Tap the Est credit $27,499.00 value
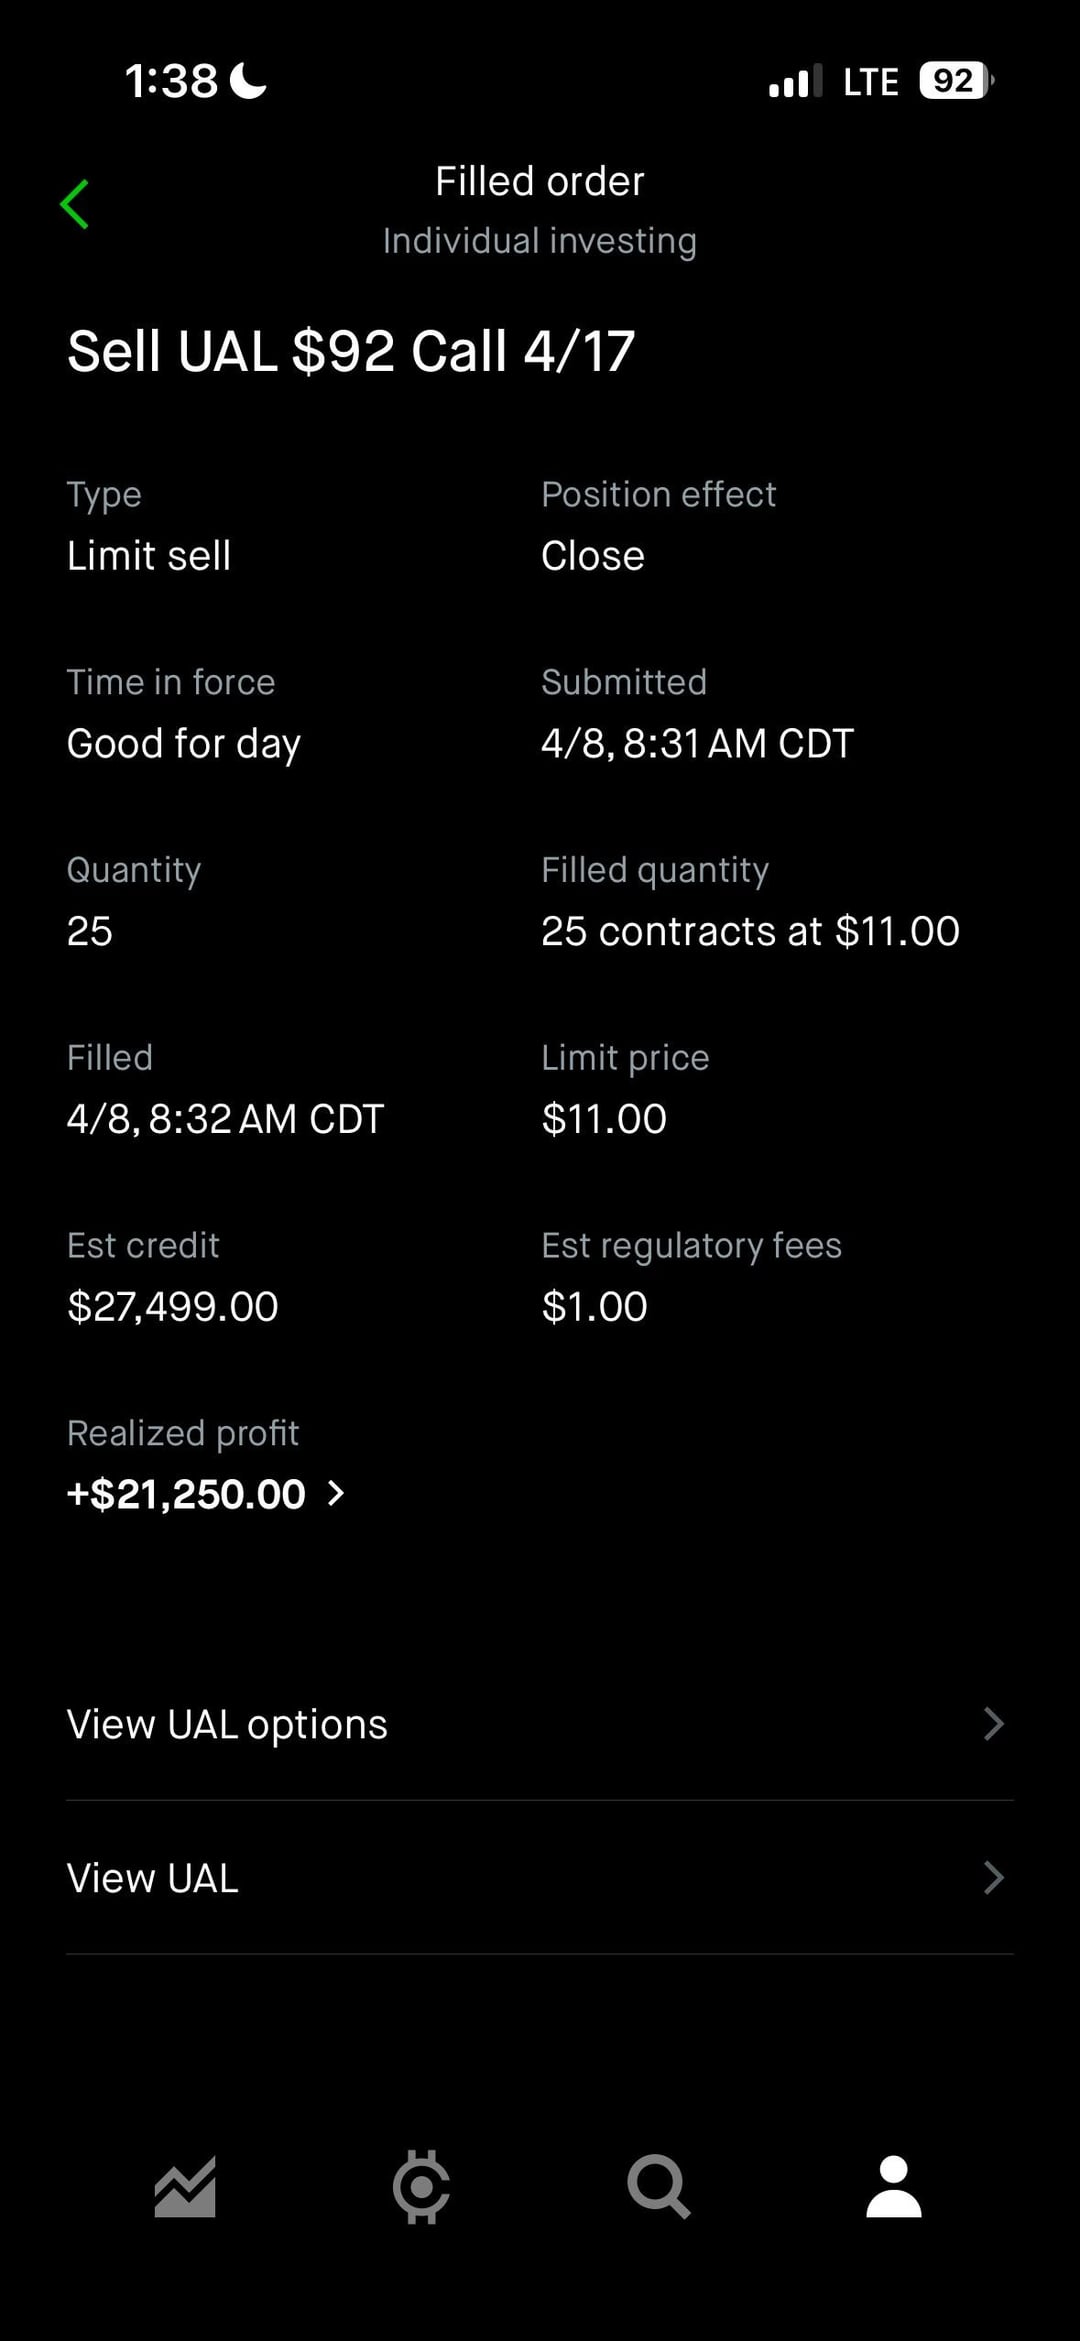The height and width of the screenshot is (2341, 1080). pos(173,1307)
